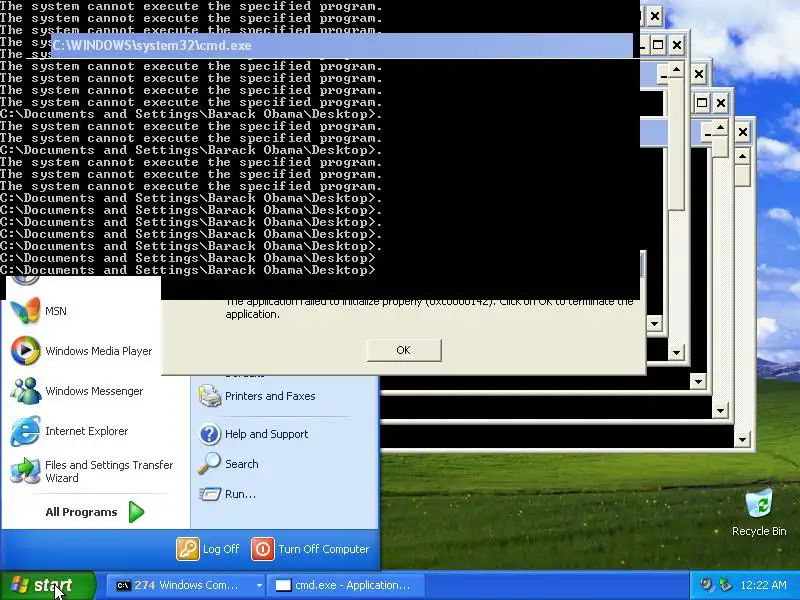Click the Log Off button

point(208,549)
